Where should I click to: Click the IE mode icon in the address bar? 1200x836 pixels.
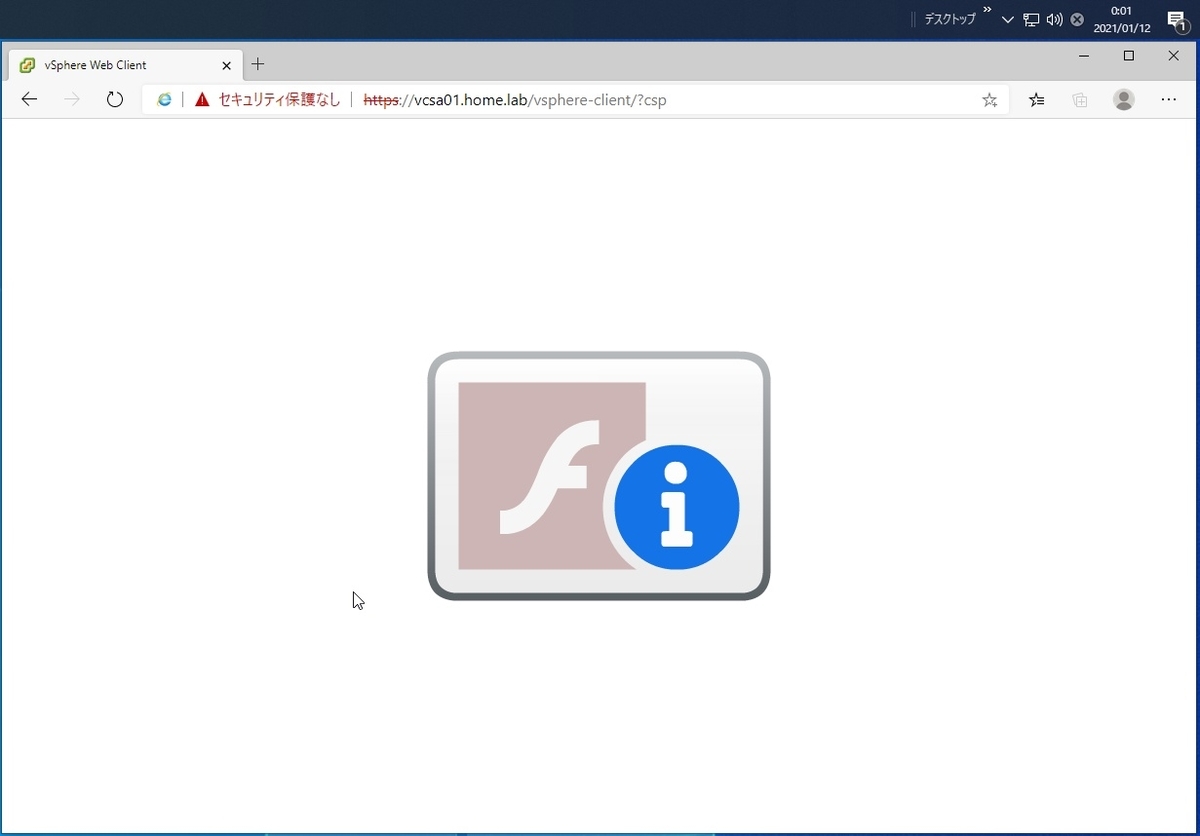(164, 99)
